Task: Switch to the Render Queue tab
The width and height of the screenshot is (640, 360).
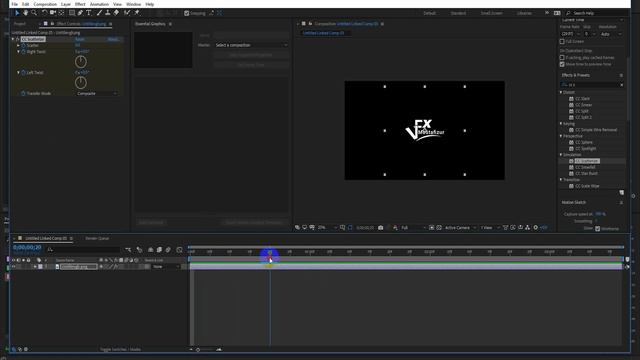Action: pyautogui.click(x=97, y=238)
